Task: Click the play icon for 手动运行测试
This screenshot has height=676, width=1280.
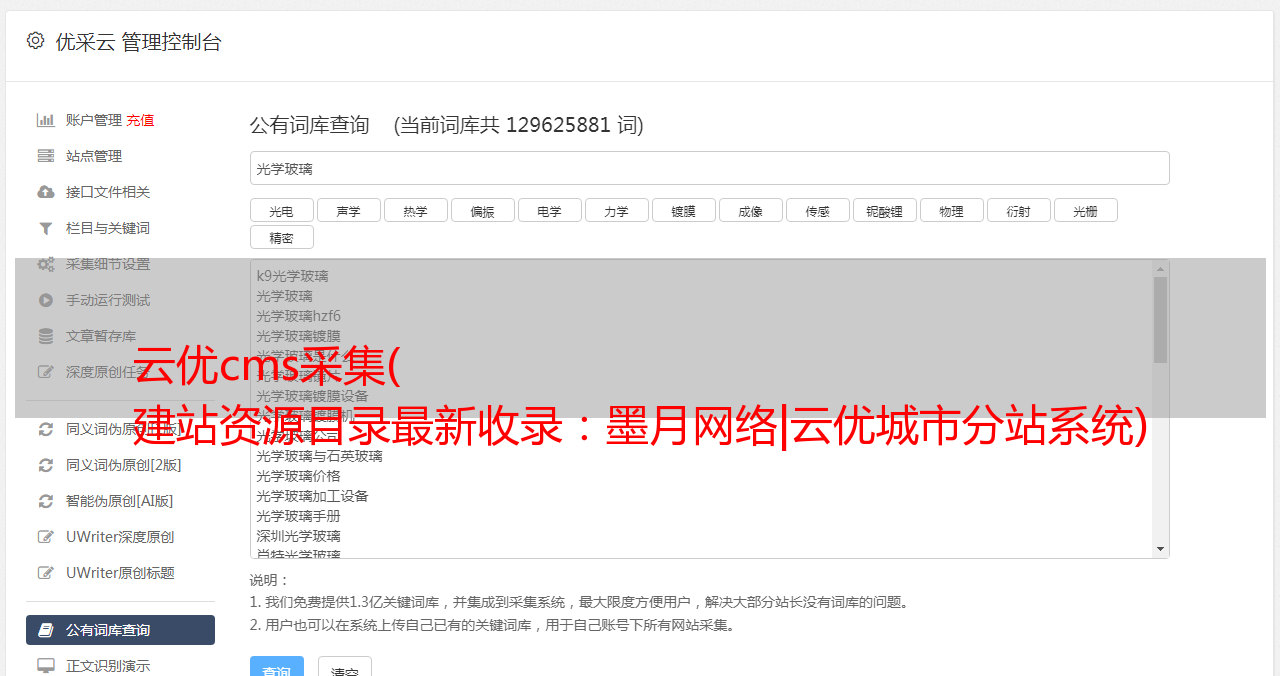Action: click(x=46, y=300)
